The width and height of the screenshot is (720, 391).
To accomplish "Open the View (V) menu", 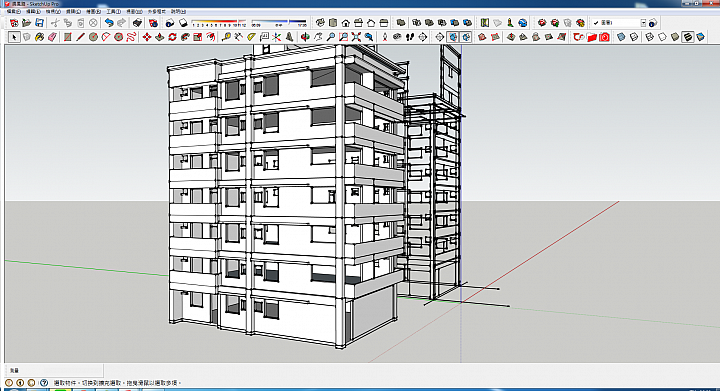I will (53, 11).
